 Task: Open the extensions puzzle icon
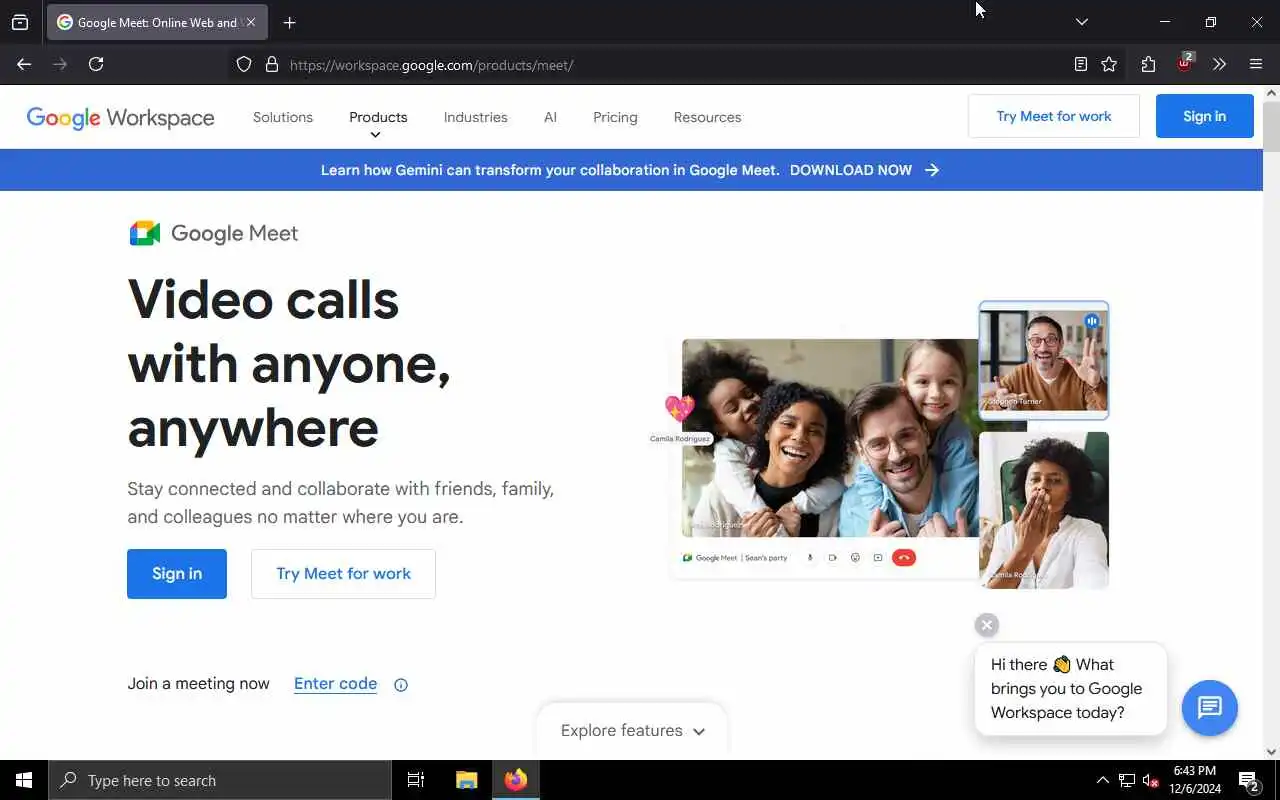tap(1148, 65)
